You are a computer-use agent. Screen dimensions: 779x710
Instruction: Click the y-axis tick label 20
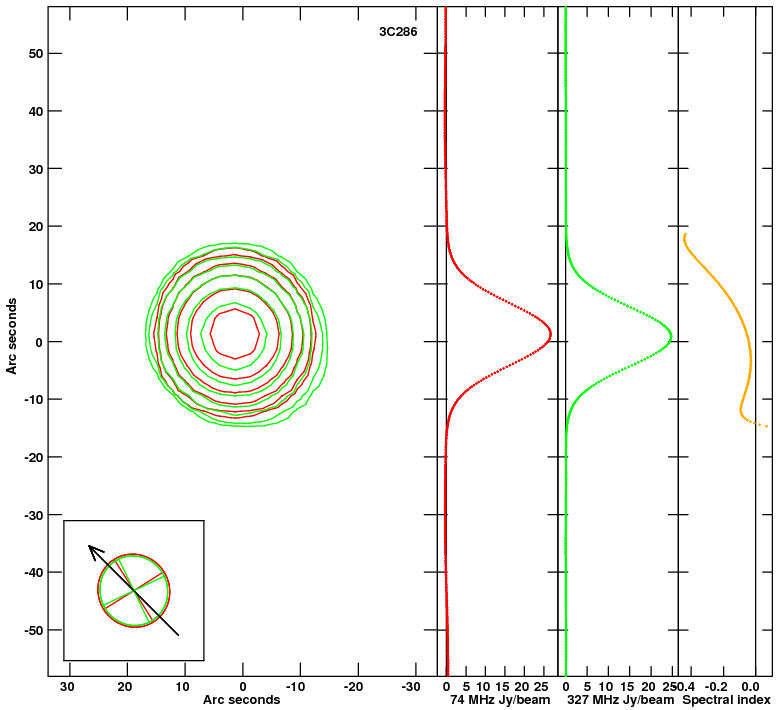tap(36, 227)
